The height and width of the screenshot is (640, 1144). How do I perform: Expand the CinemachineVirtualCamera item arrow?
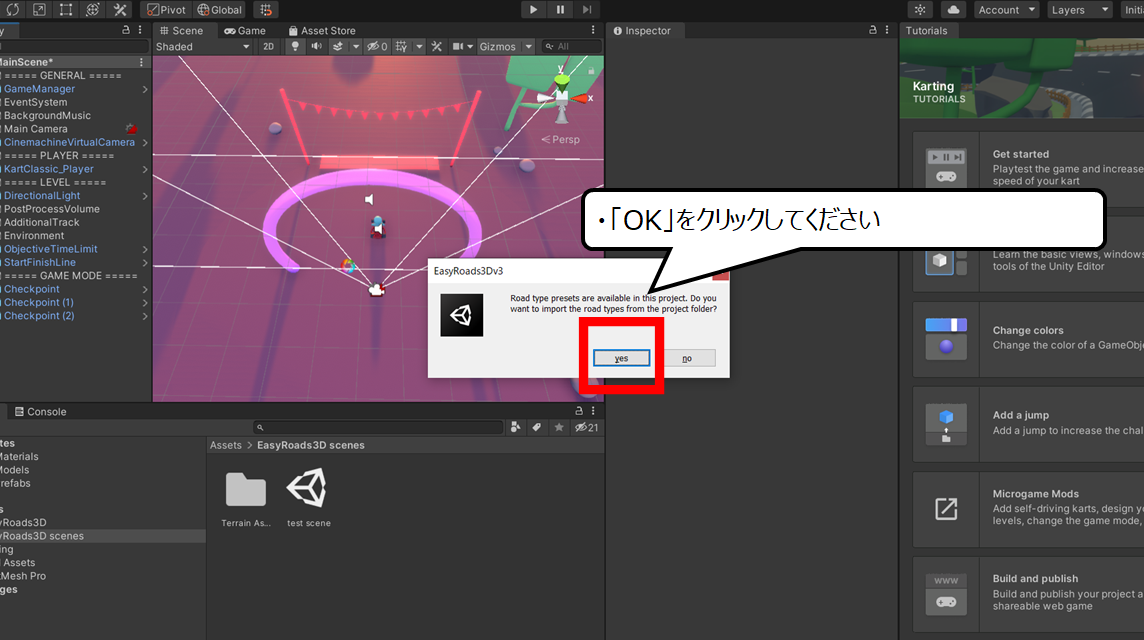coord(145,142)
